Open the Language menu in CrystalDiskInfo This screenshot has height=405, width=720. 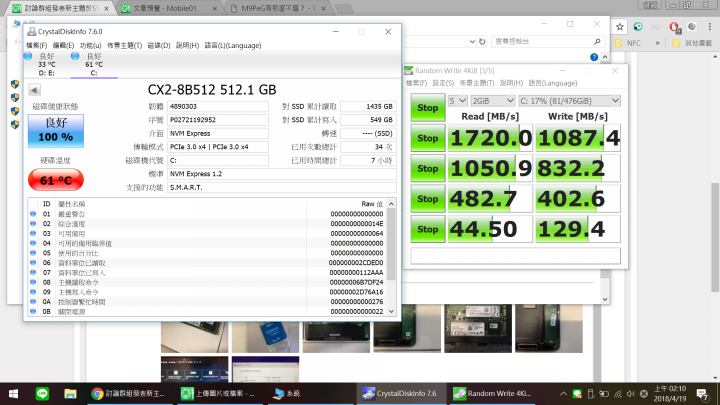point(233,45)
